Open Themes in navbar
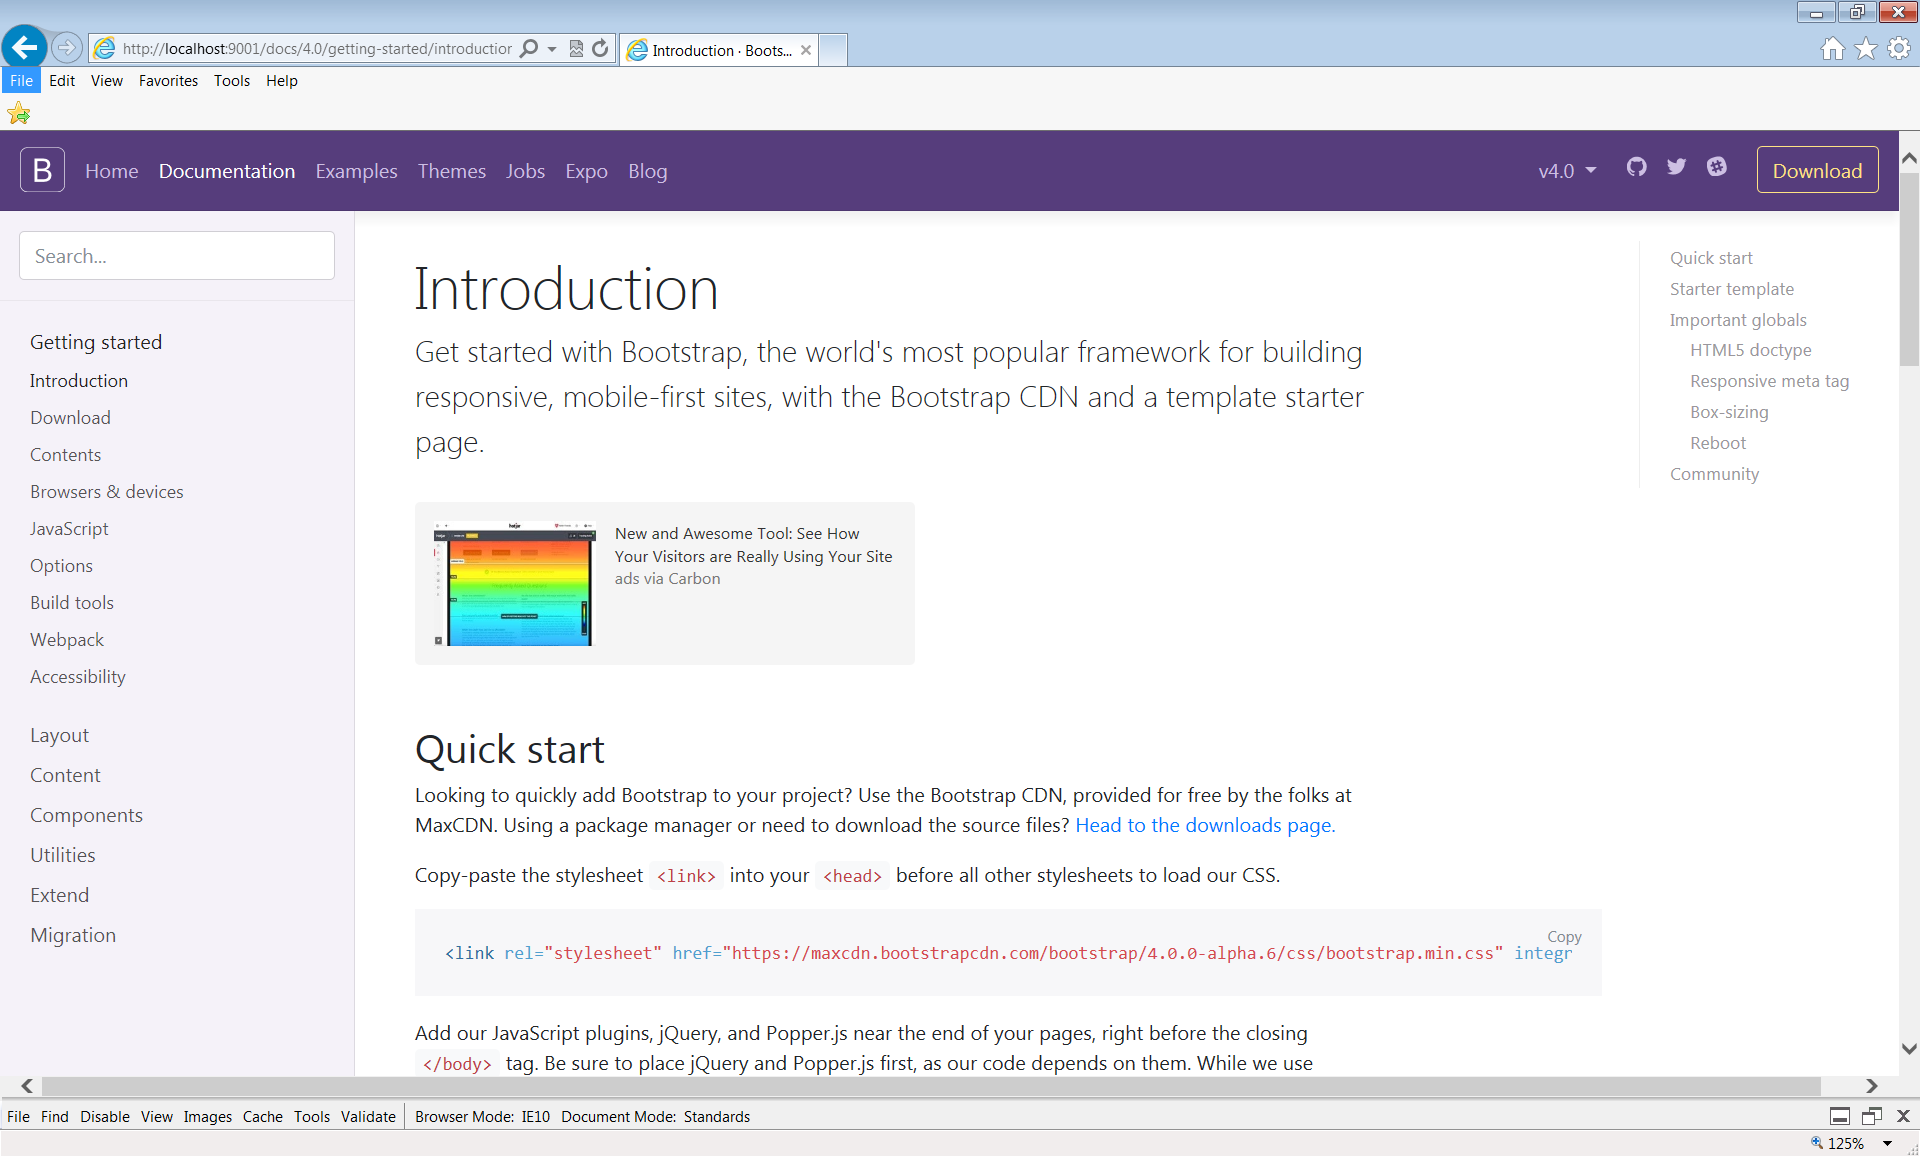Screen dimensions: 1920x1156 tap(452, 171)
